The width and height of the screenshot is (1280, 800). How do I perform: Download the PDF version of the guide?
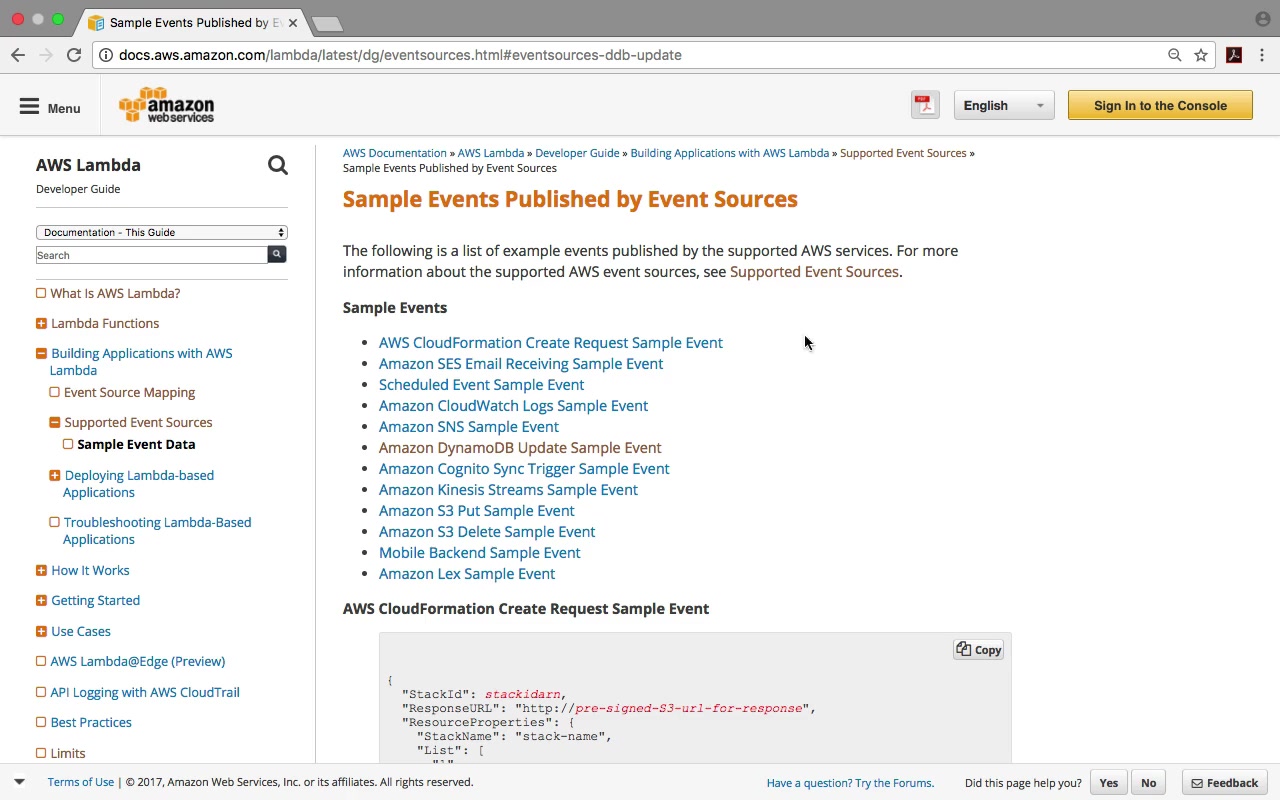925,105
